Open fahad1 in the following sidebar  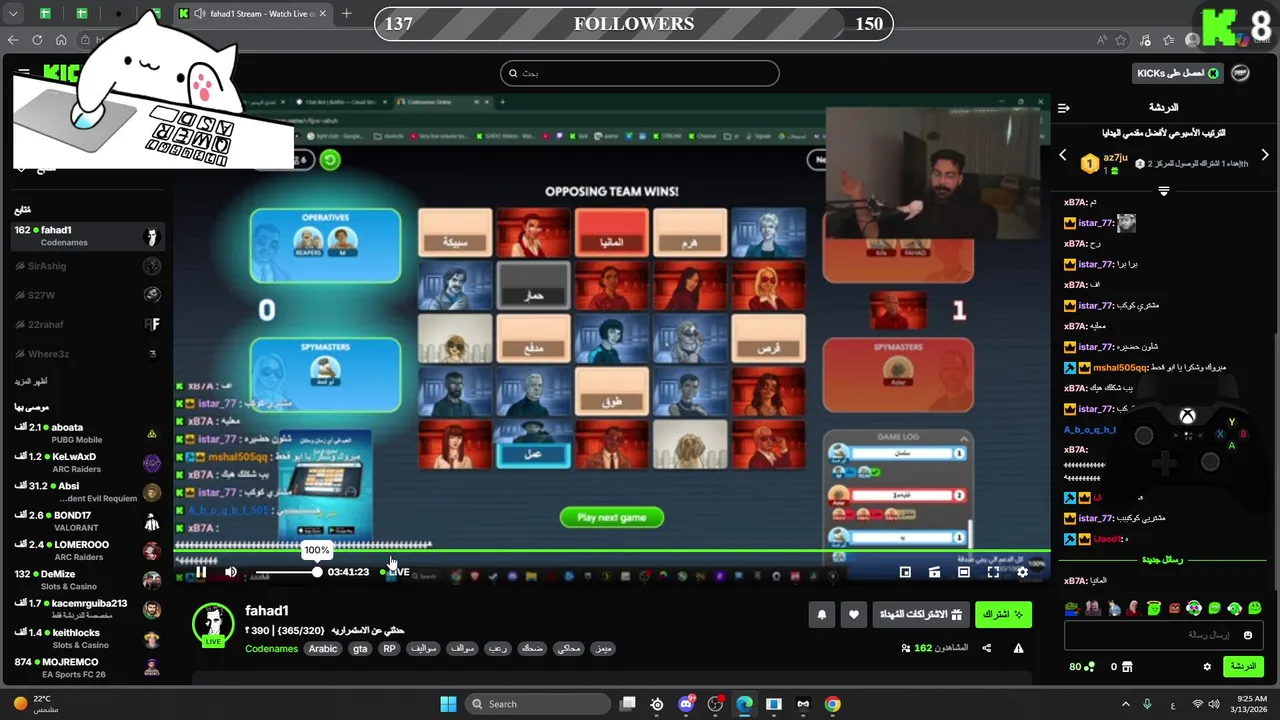(x=88, y=236)
